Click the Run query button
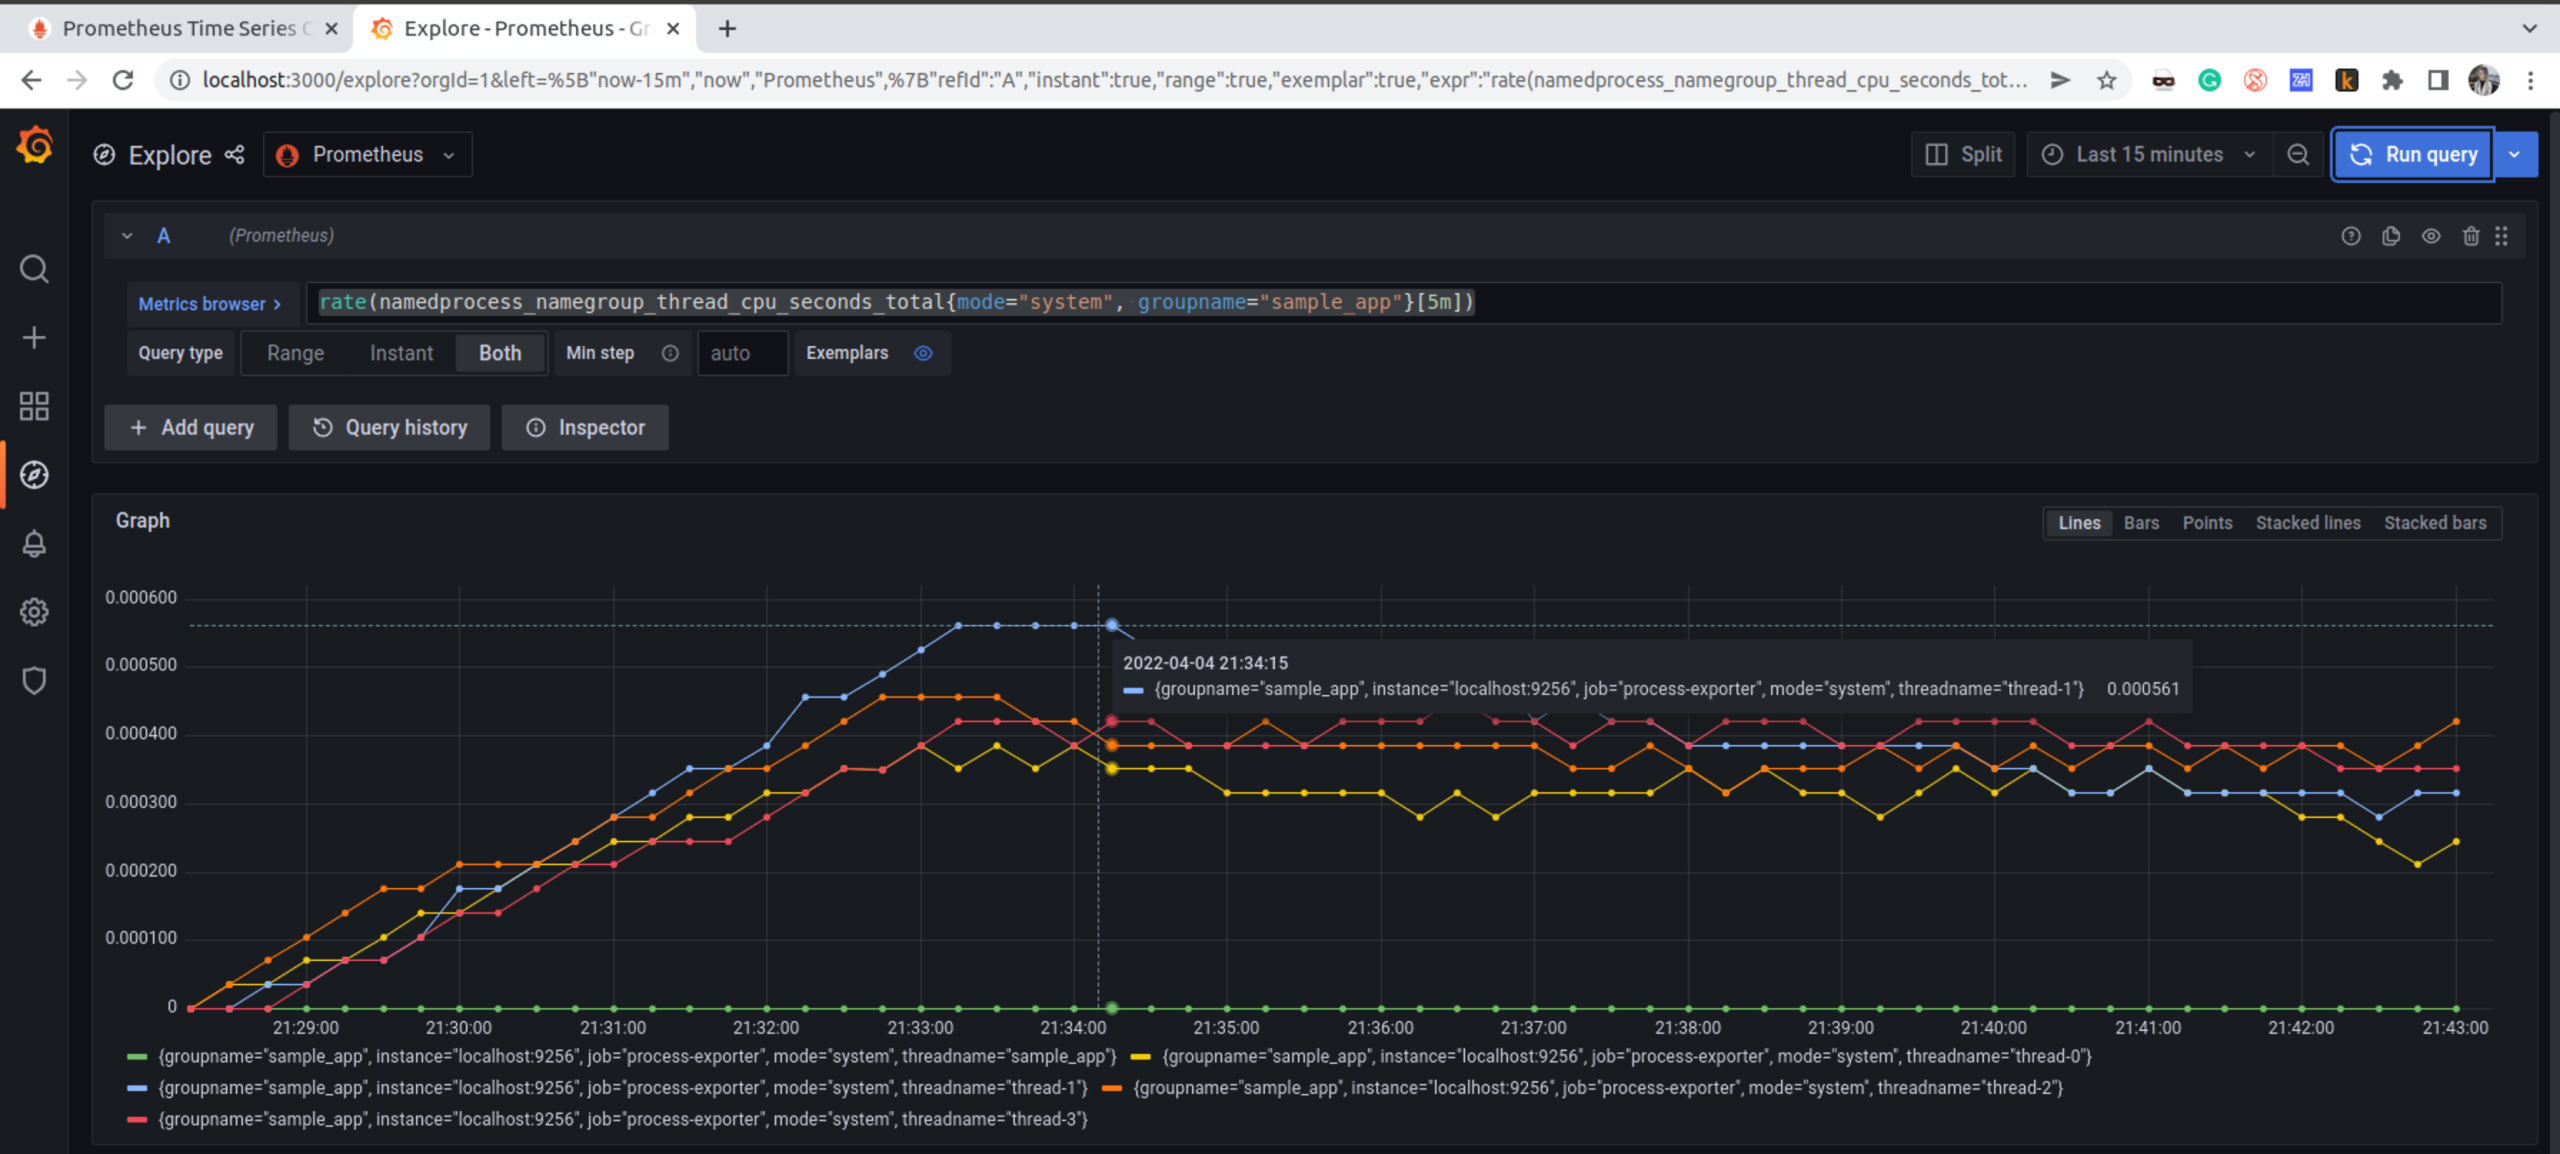The height and width of the screenshot is (1154, 2560). [x=2413, y=155]
